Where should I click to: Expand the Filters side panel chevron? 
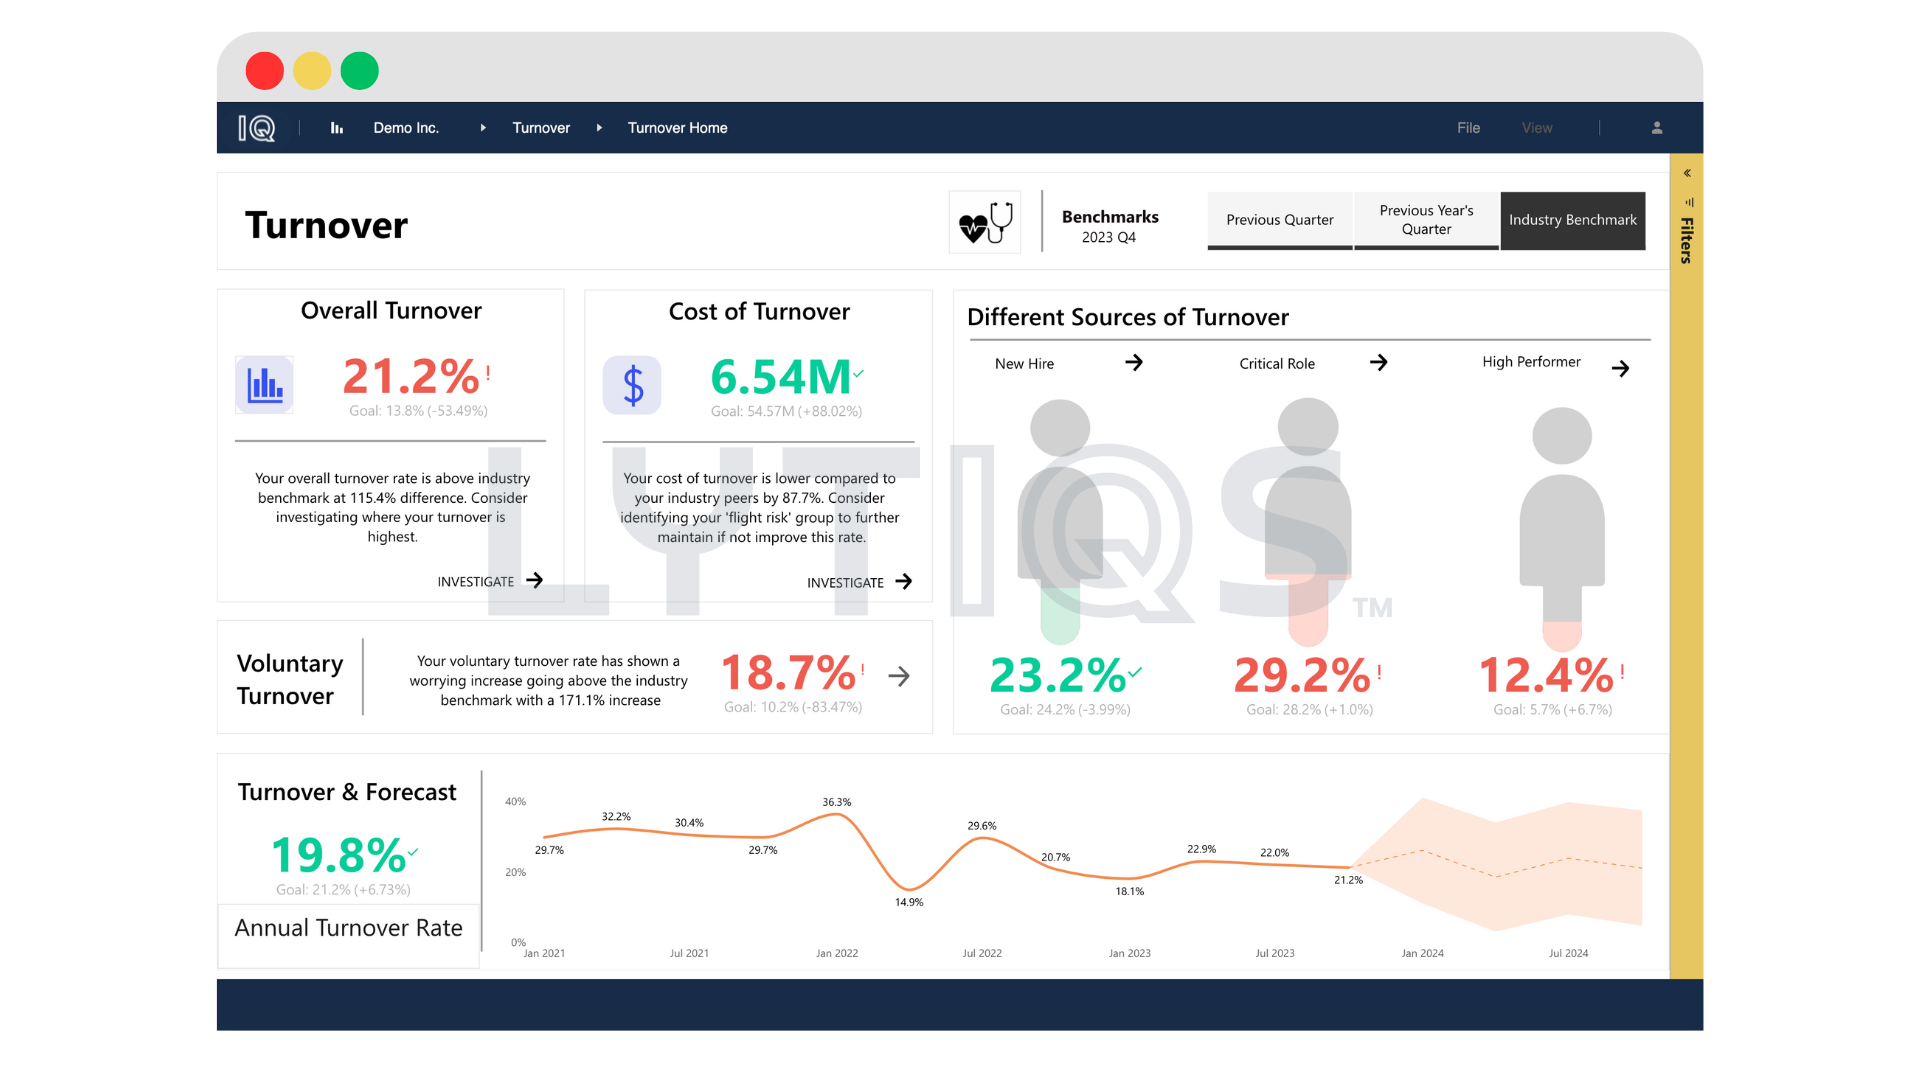pos(1687,173)
